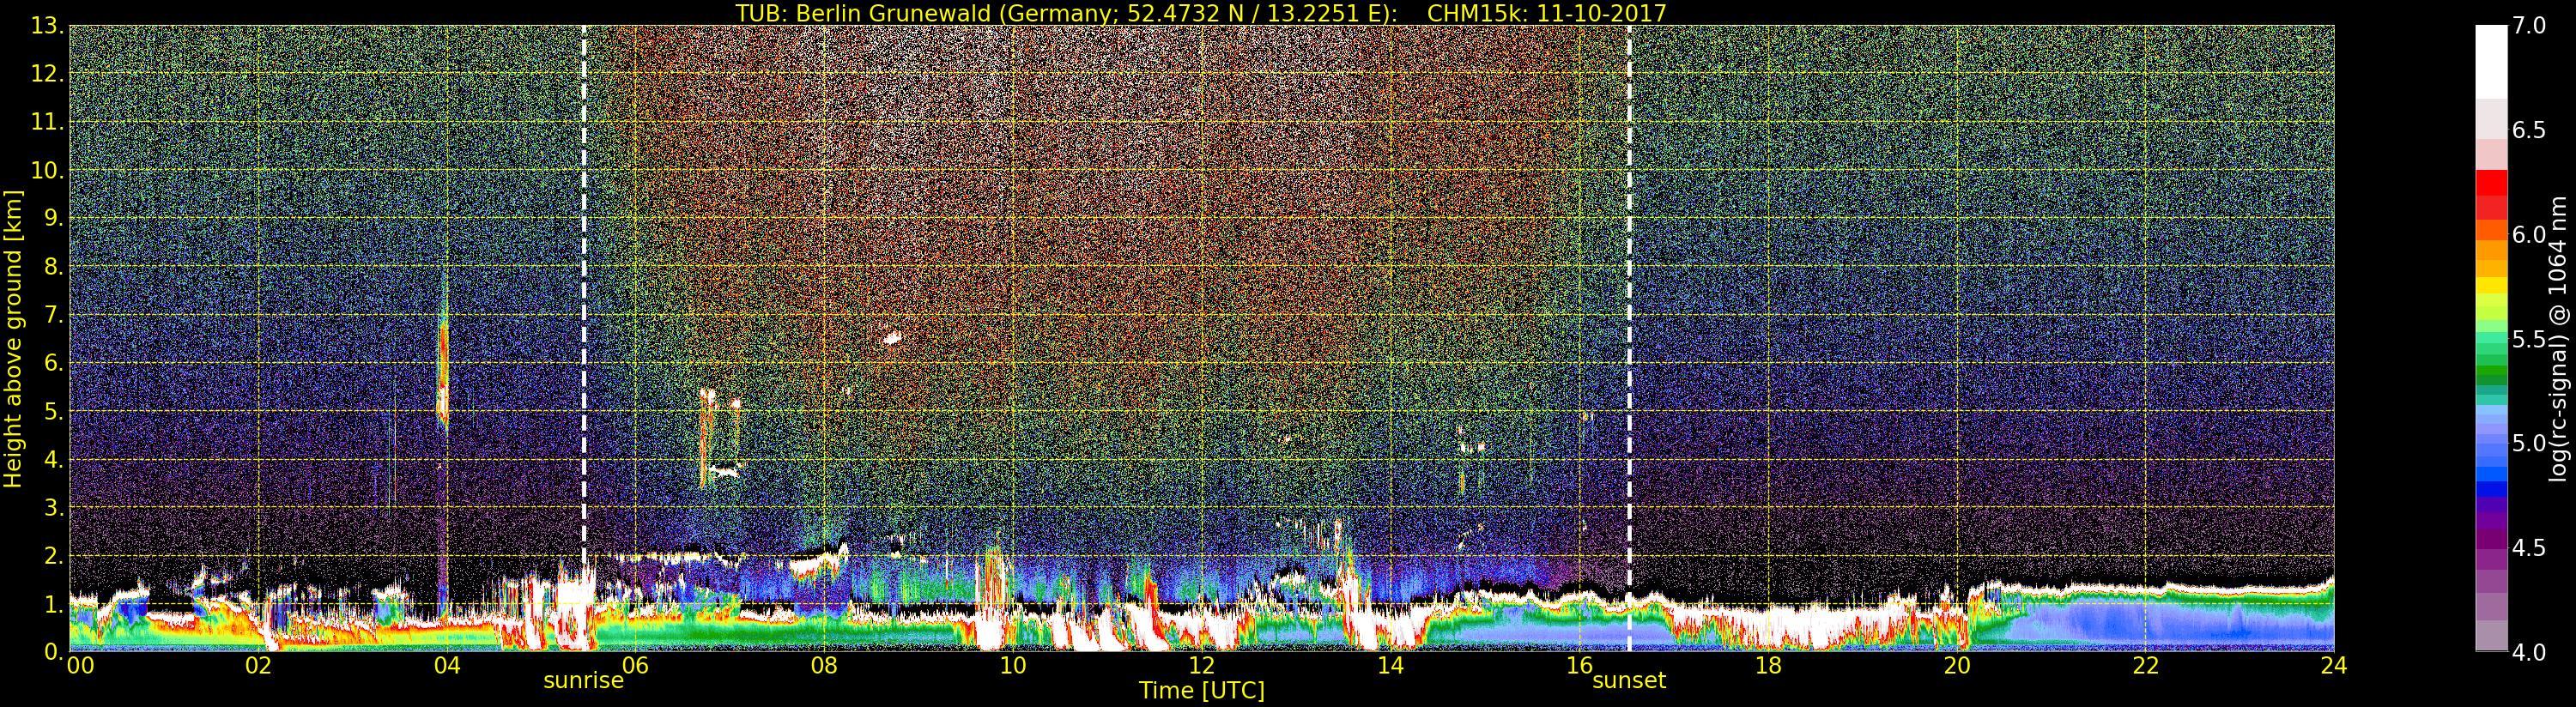This screenshot has width=2576, height=707.
Task: Click the "02" time axis tick label
Action: coord(260,665)
